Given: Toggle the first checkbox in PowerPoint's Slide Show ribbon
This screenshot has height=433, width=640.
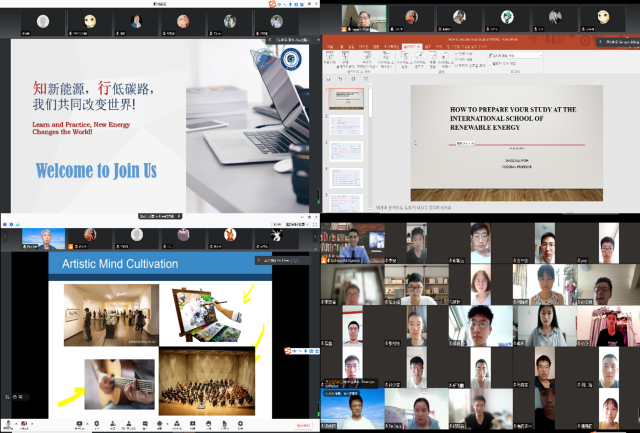Looking at the screenshot, I should pyautogui.click(x=455, y=55).
